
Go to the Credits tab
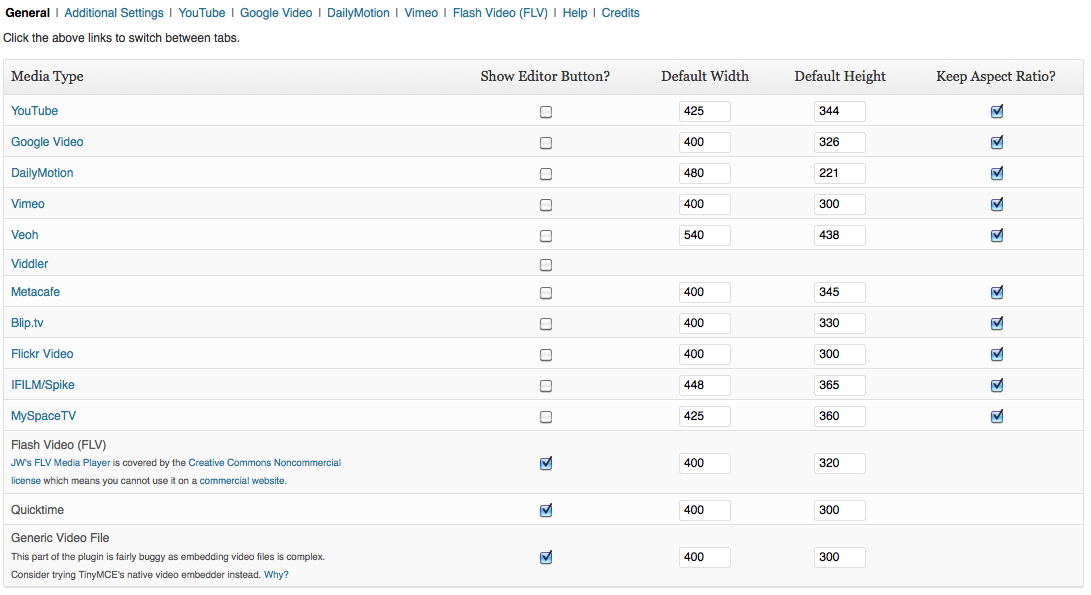click(620, 13)
